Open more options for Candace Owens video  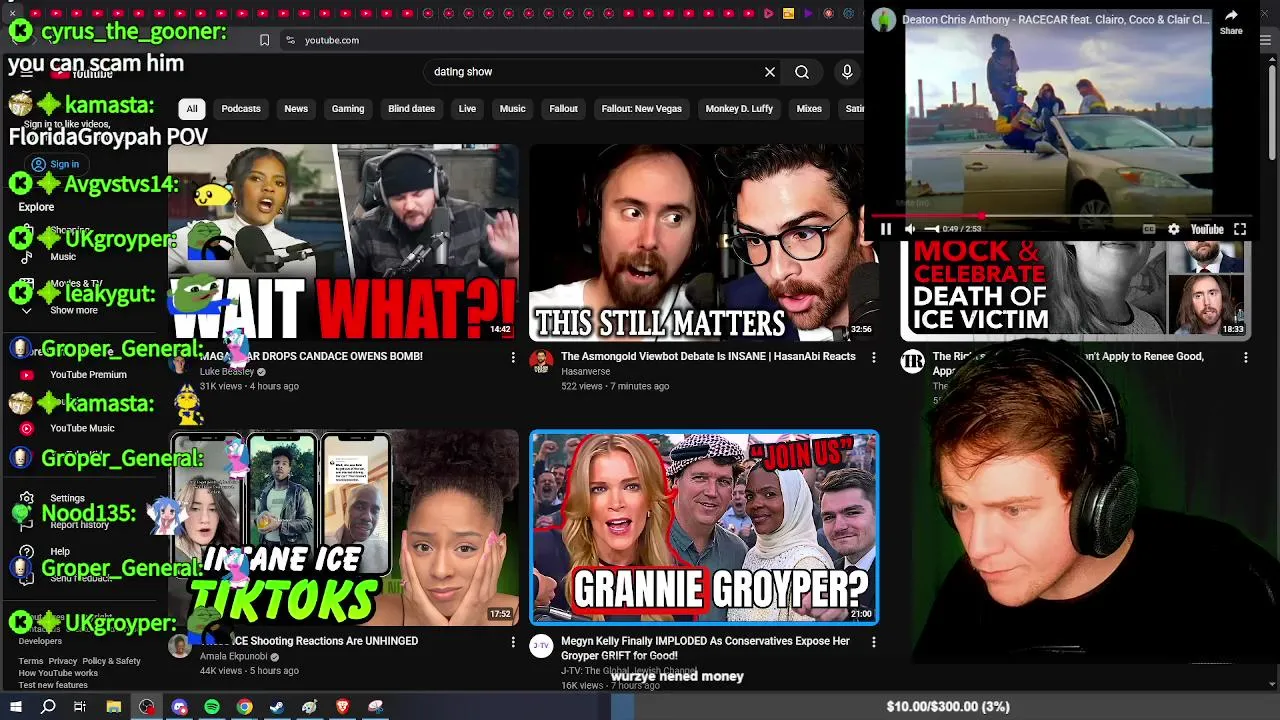point(513,357)
